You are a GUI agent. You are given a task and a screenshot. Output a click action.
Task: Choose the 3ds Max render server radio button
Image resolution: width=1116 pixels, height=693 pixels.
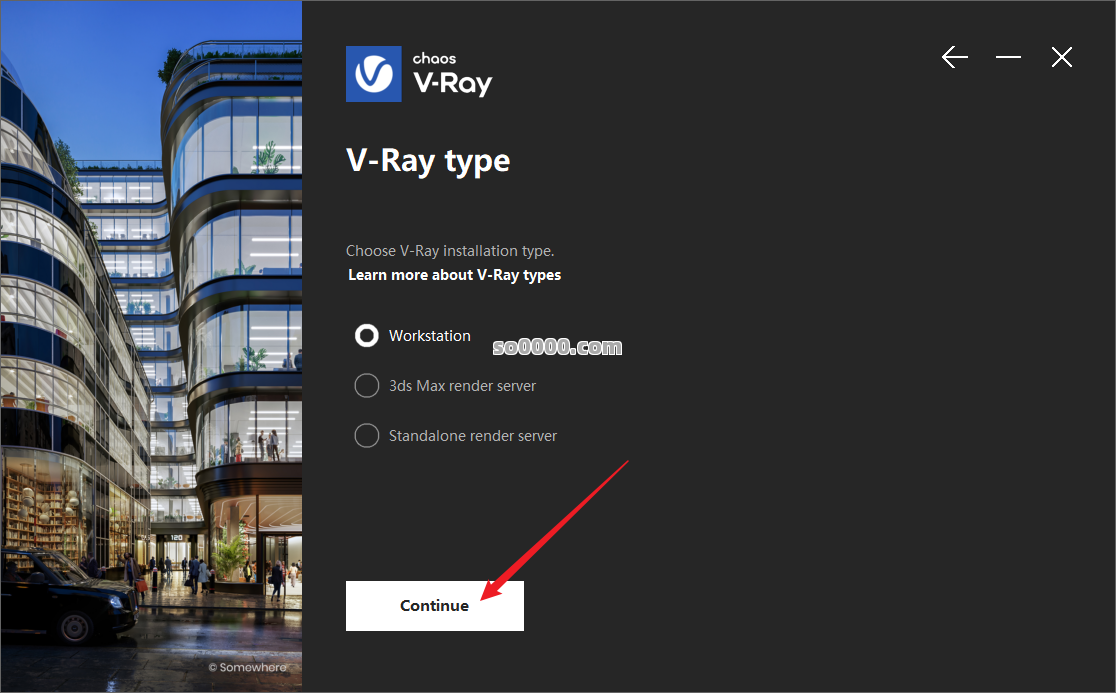point(367,386)
